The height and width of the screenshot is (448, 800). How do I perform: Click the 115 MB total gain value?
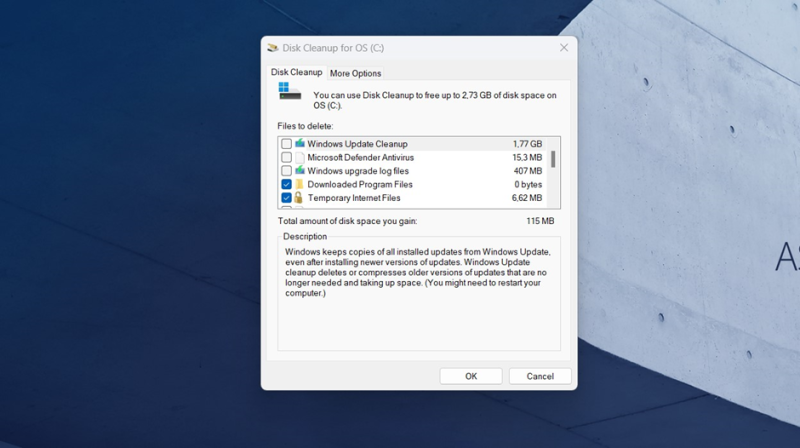tap(540, 221)
